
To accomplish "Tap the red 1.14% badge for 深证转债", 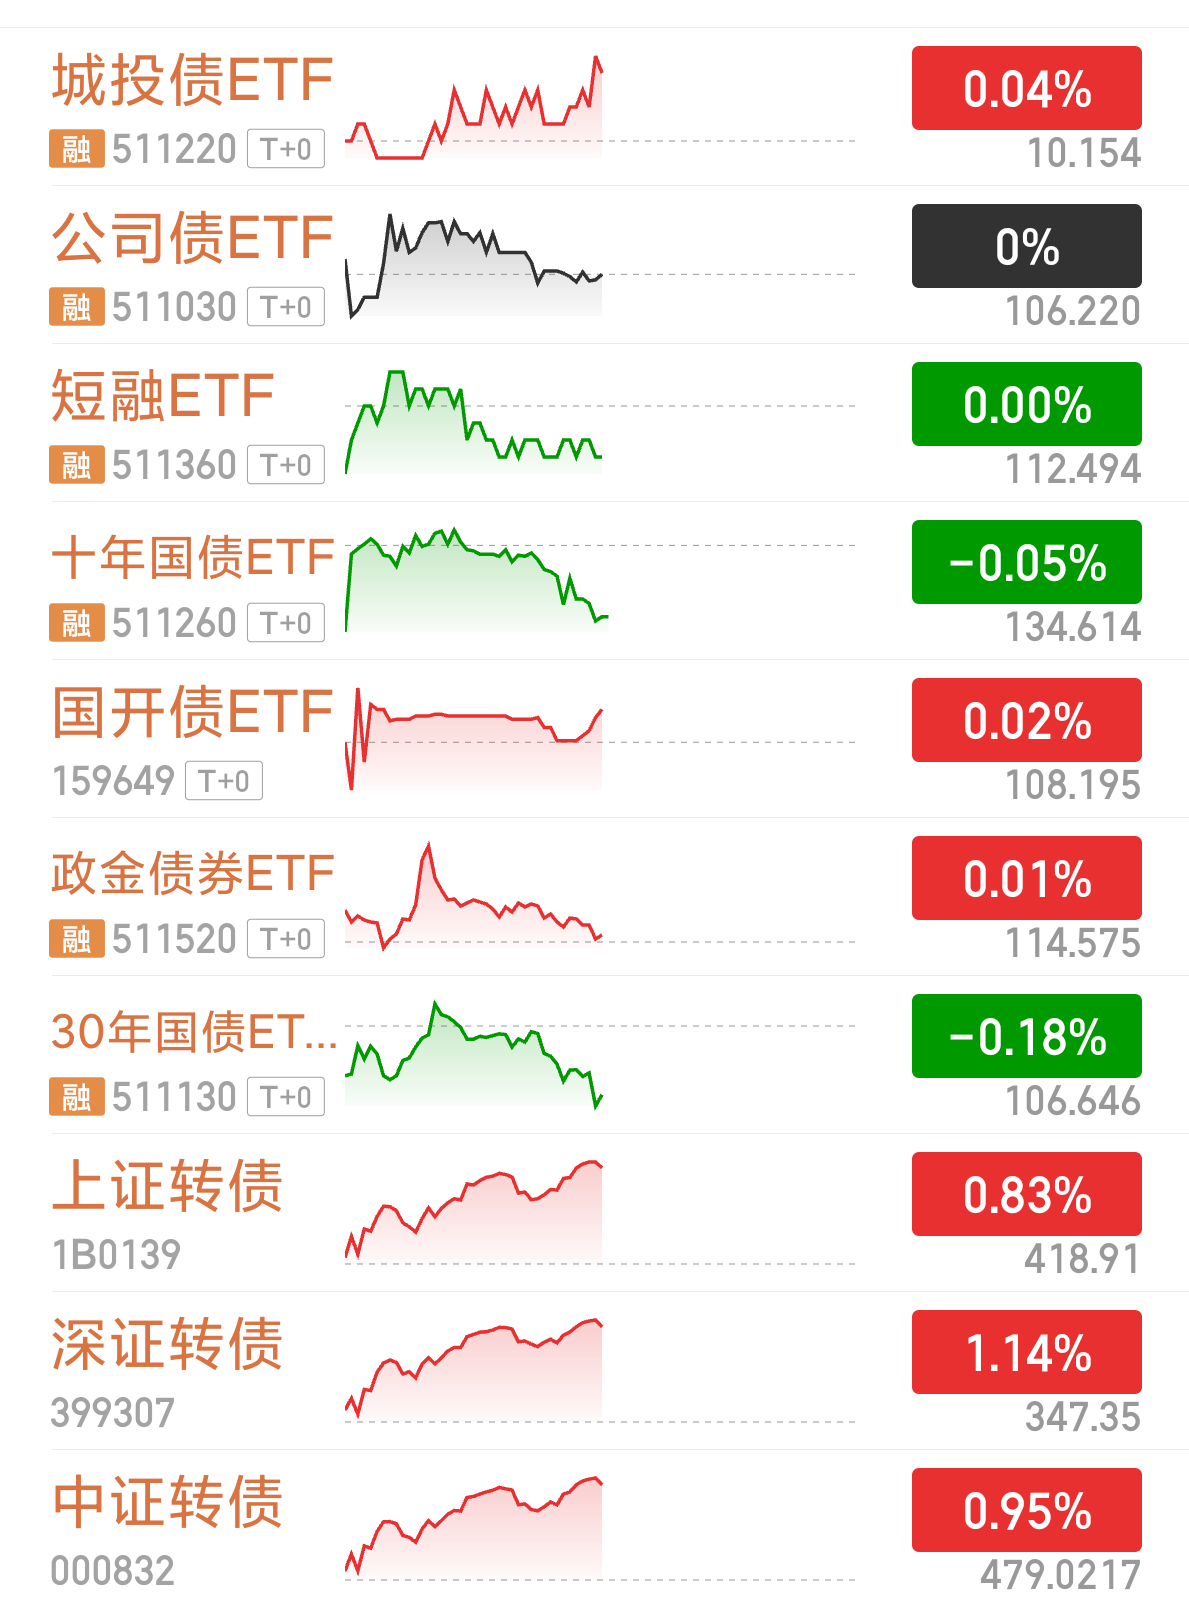I will 1027,1352.
